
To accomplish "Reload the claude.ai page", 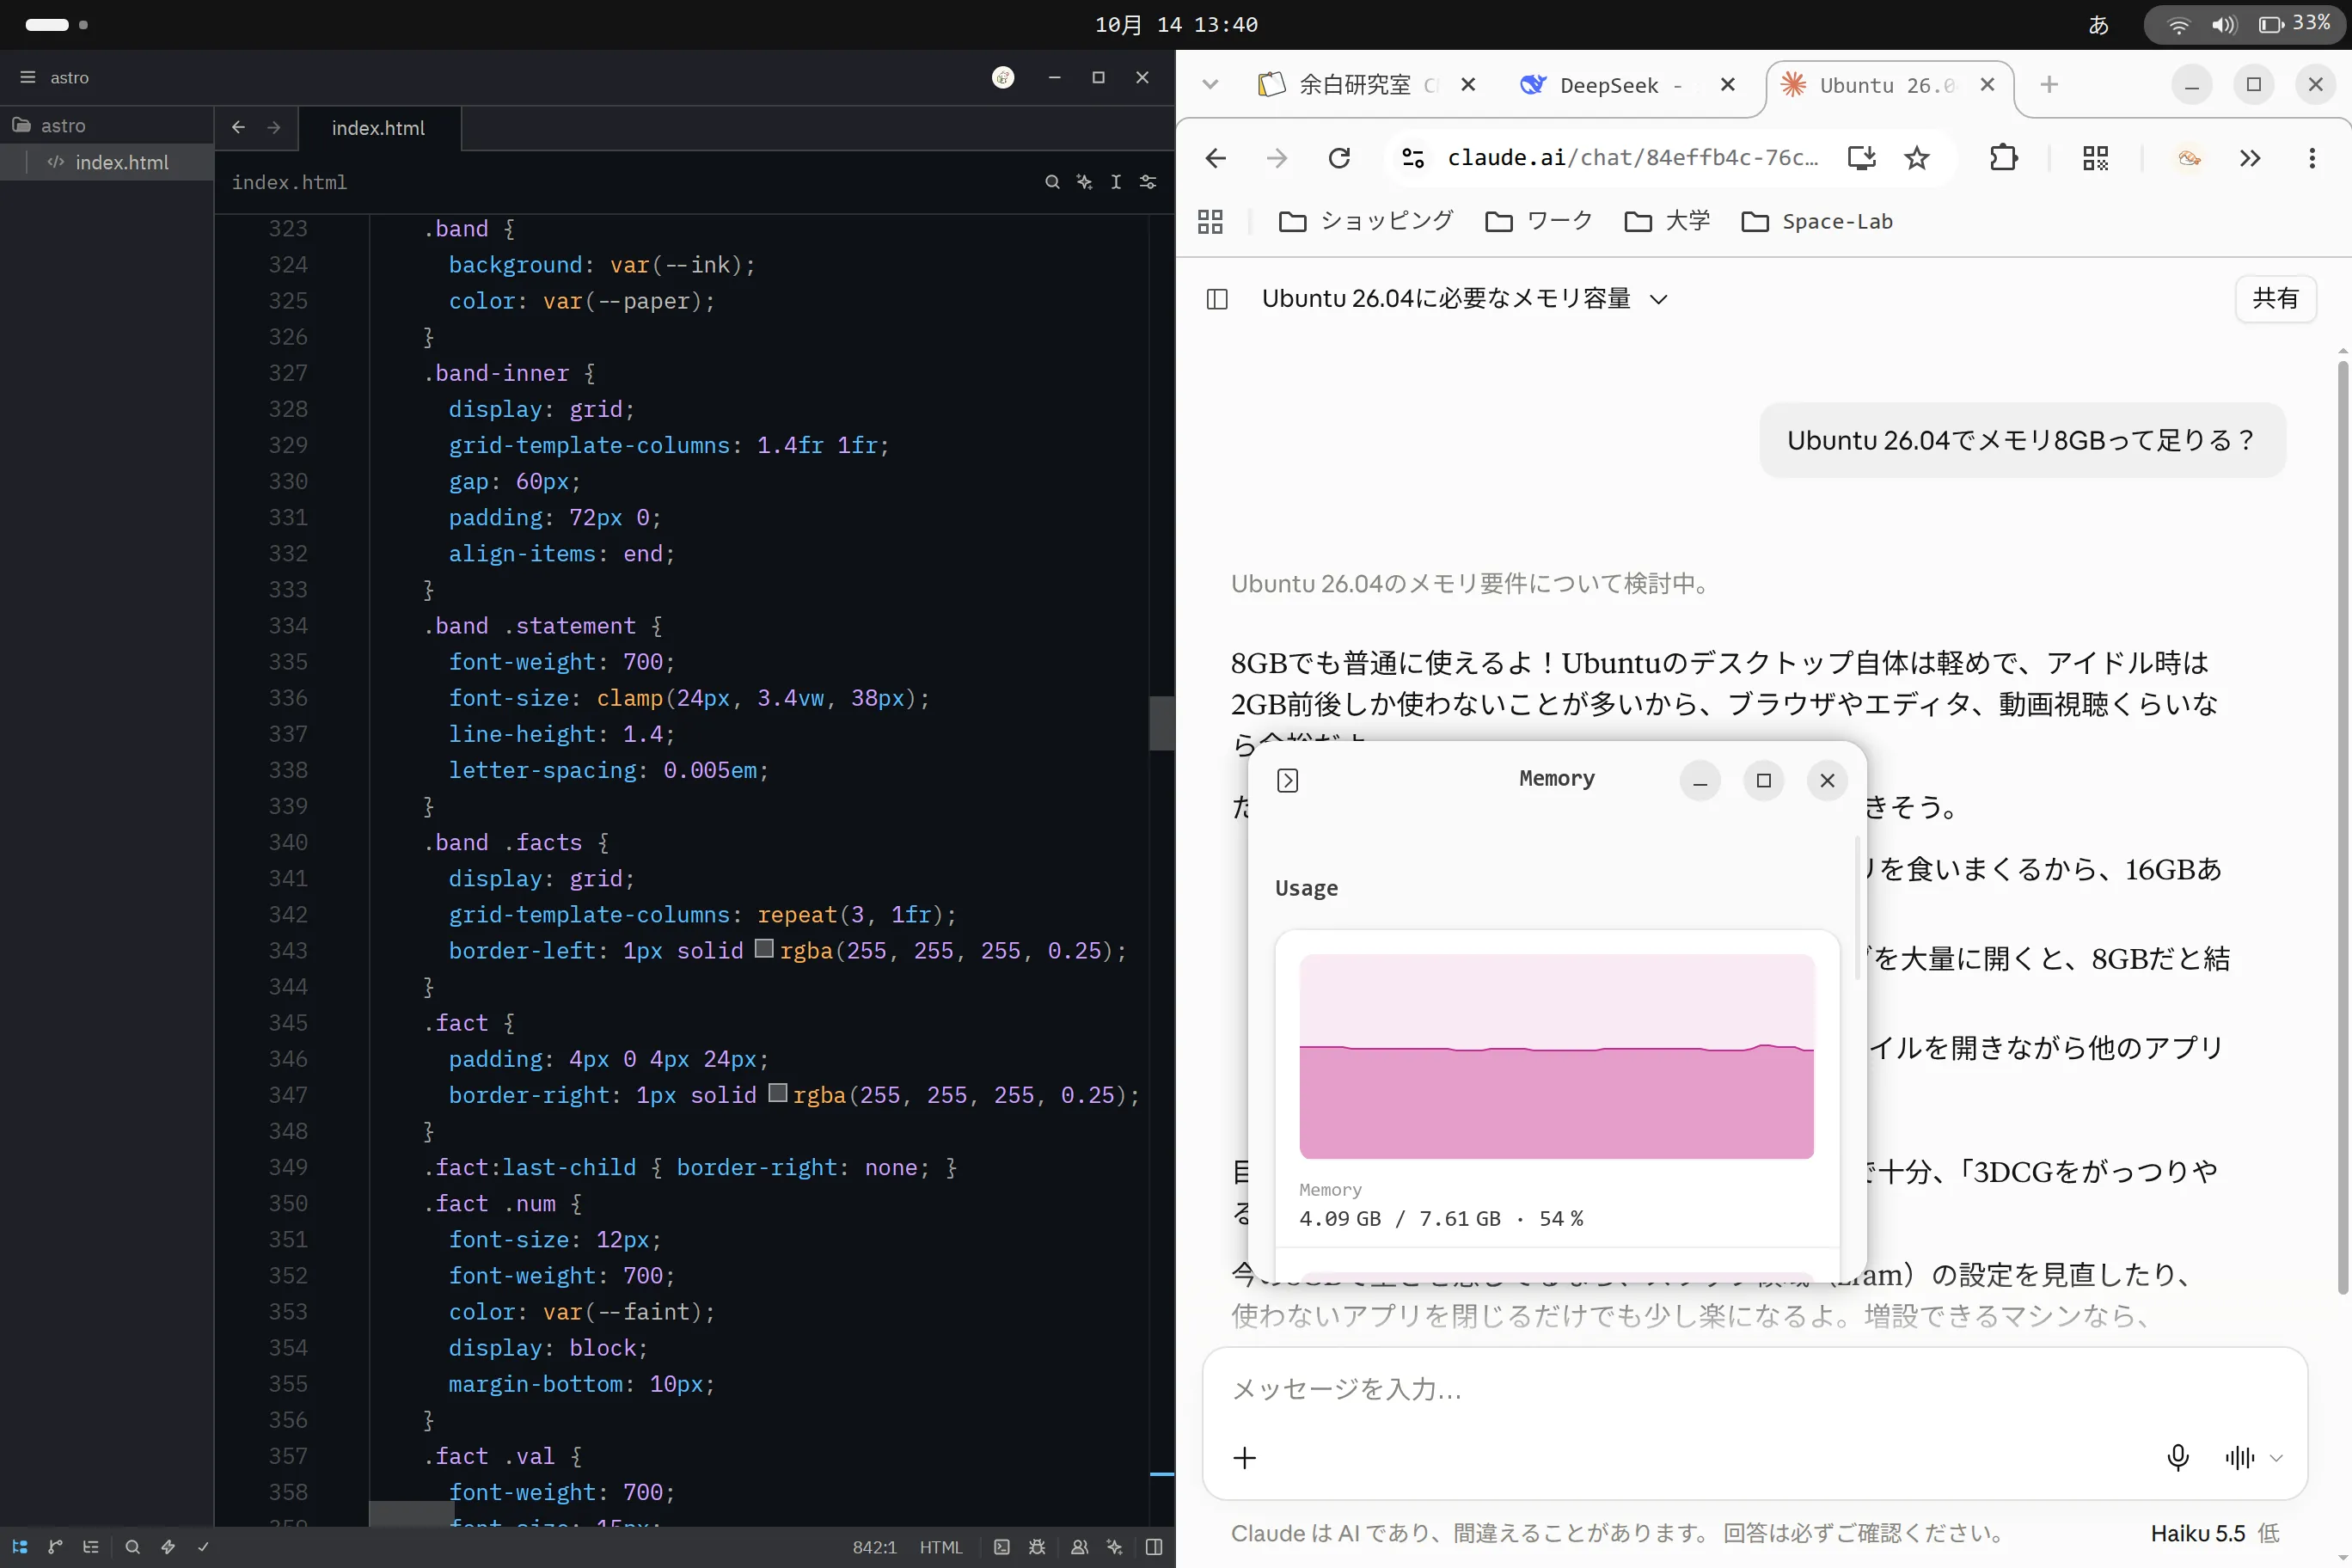I will click(1339, 158).
